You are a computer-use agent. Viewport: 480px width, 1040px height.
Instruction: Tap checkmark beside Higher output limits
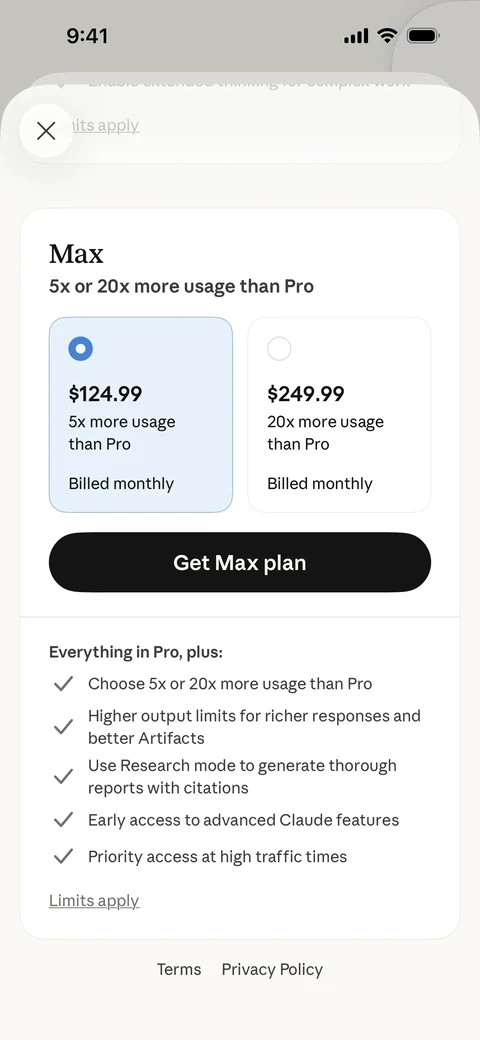63,727
